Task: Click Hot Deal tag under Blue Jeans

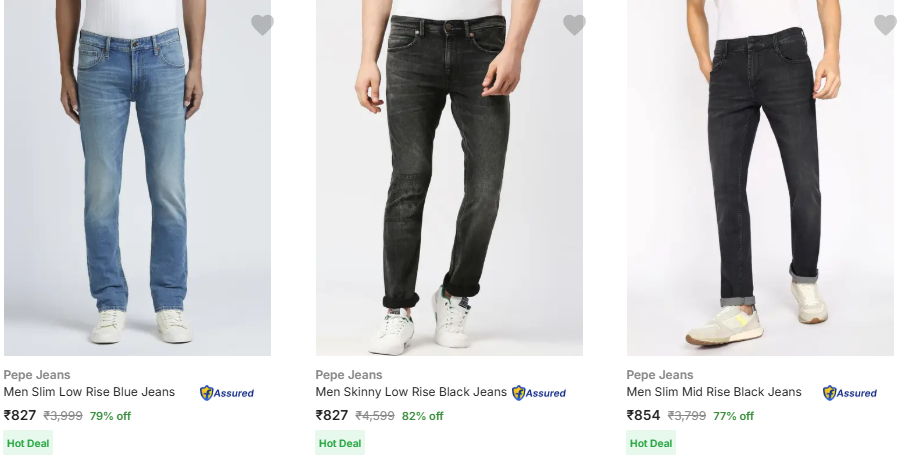Action: 28,443
